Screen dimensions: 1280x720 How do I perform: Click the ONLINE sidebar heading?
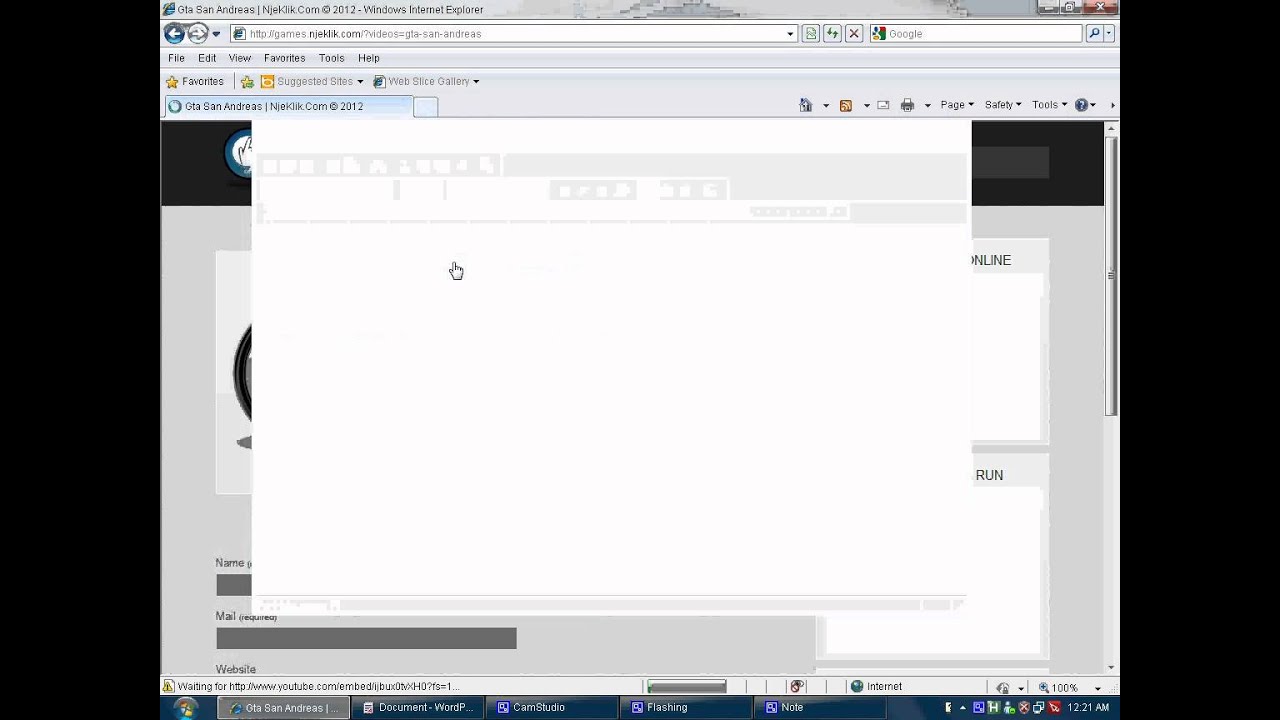991,260
